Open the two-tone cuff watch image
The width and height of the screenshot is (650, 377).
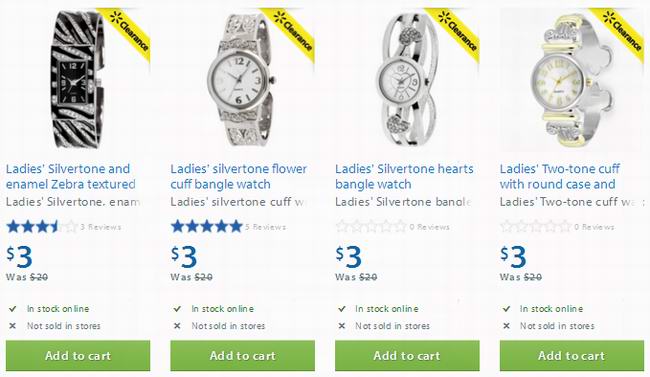click(x=572, y=80)
